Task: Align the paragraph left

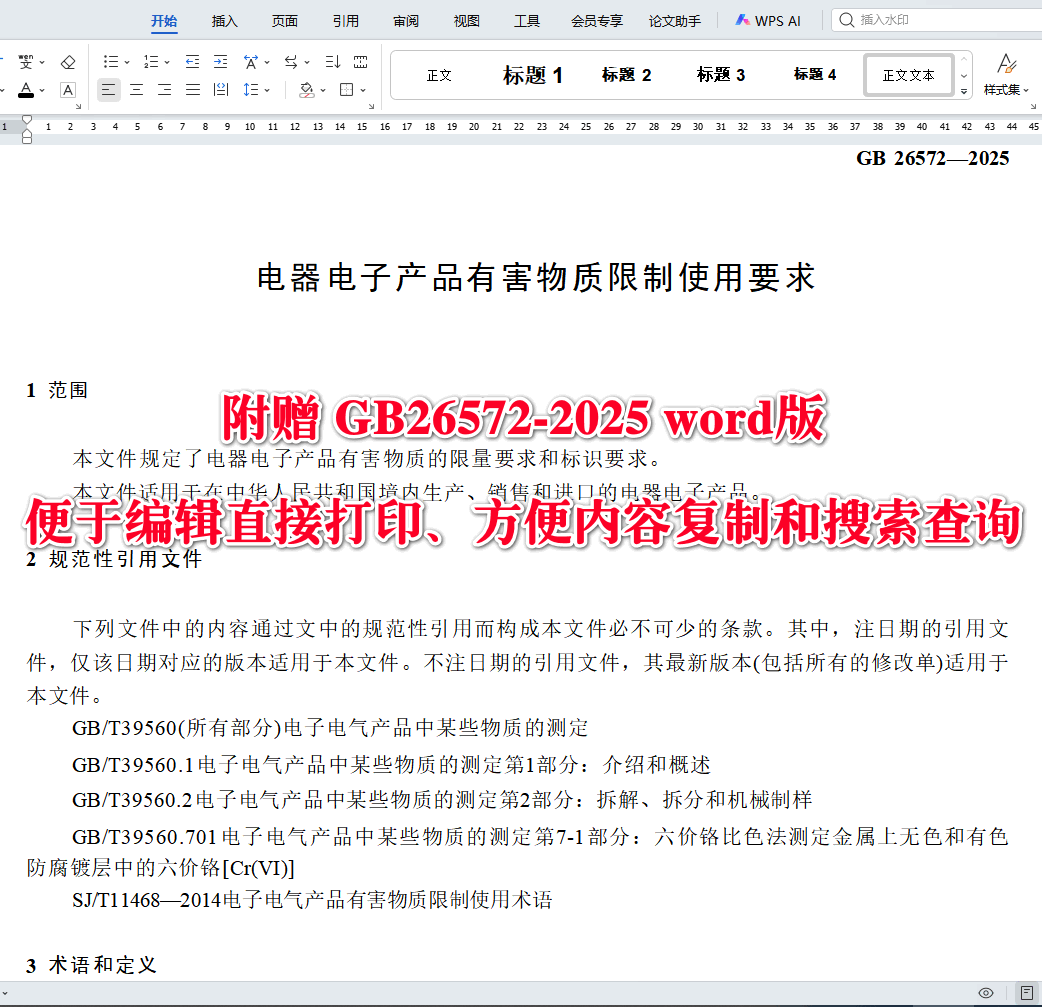Action: click(109, 90)
